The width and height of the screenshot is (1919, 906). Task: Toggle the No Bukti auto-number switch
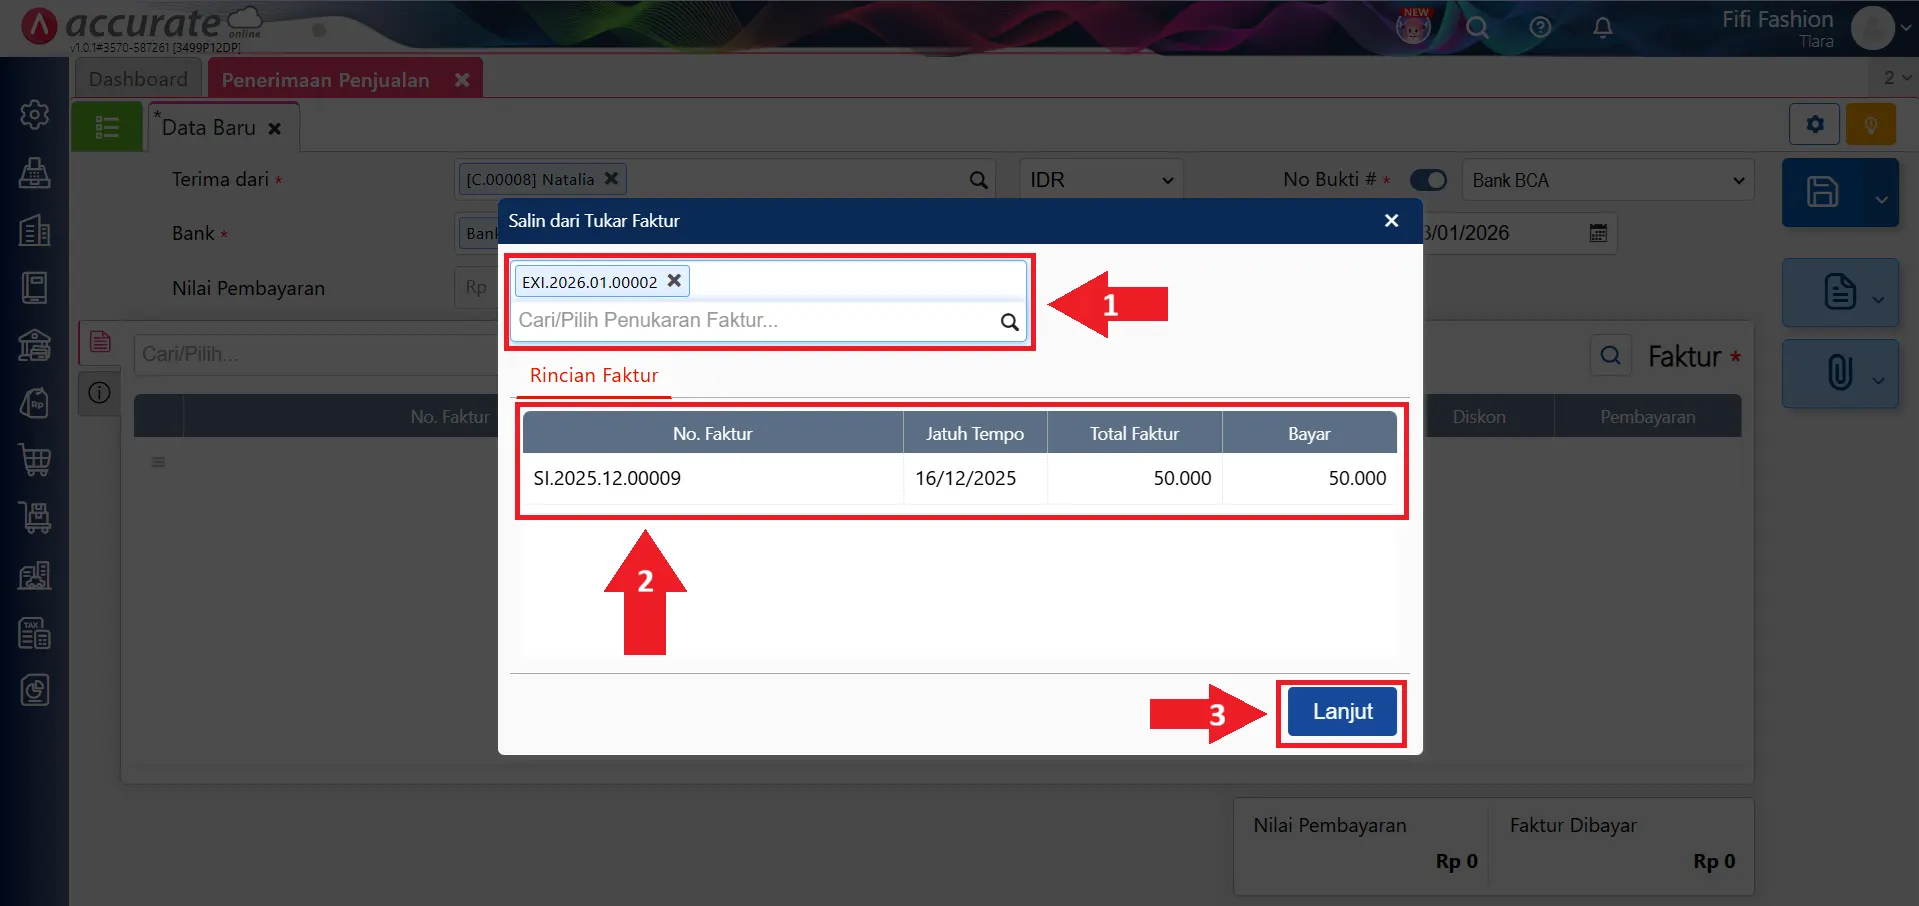tap(1428, 180)
